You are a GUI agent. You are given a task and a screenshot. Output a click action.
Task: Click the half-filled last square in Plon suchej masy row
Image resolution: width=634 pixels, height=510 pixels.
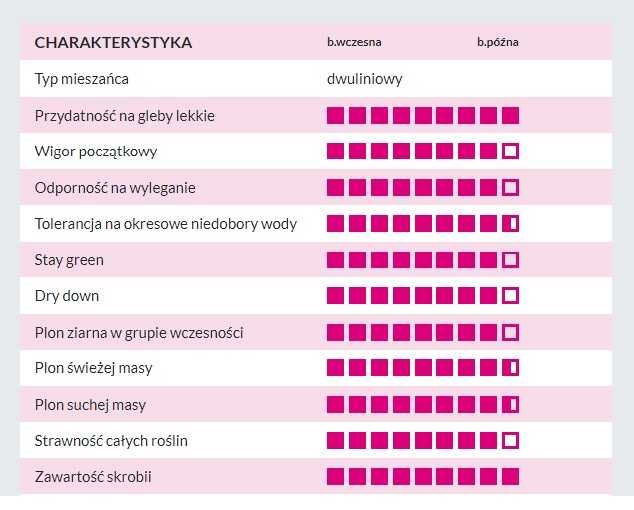[x=511, y=404]
